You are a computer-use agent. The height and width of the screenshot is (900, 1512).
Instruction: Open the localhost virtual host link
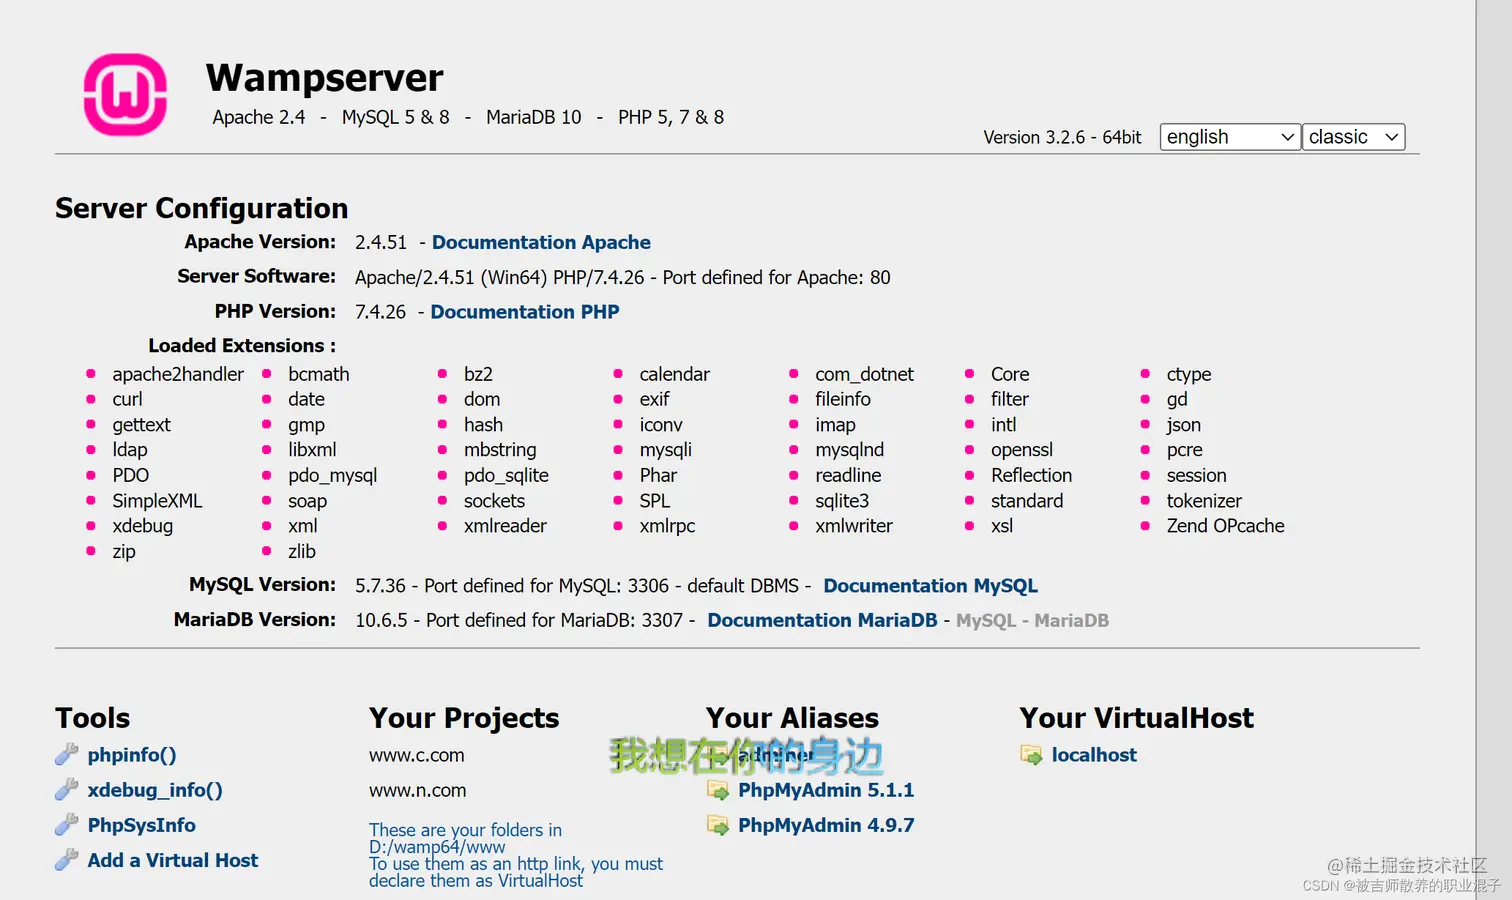point(1094,755)
